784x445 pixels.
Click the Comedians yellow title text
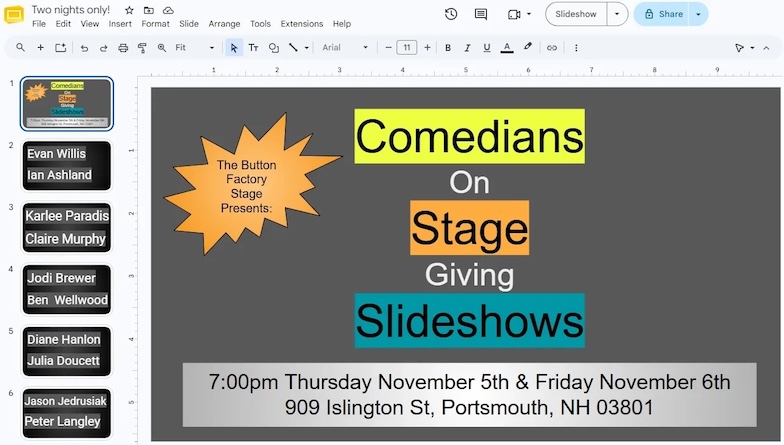pyautogui.click(x=470, y=136)
